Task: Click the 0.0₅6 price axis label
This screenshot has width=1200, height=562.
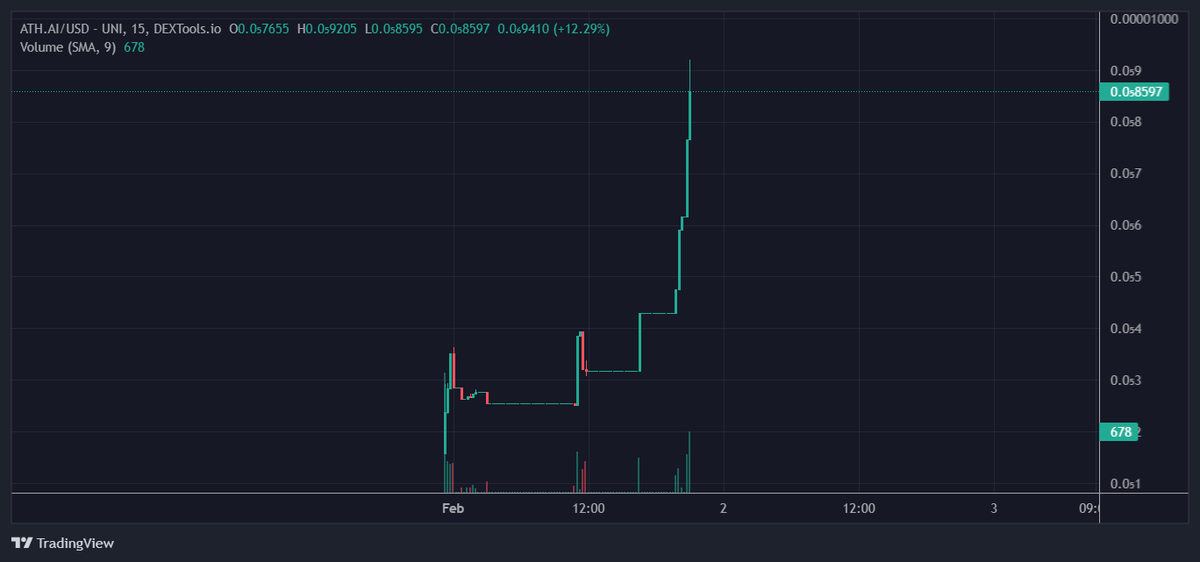Action: (x=1126, y=226)
